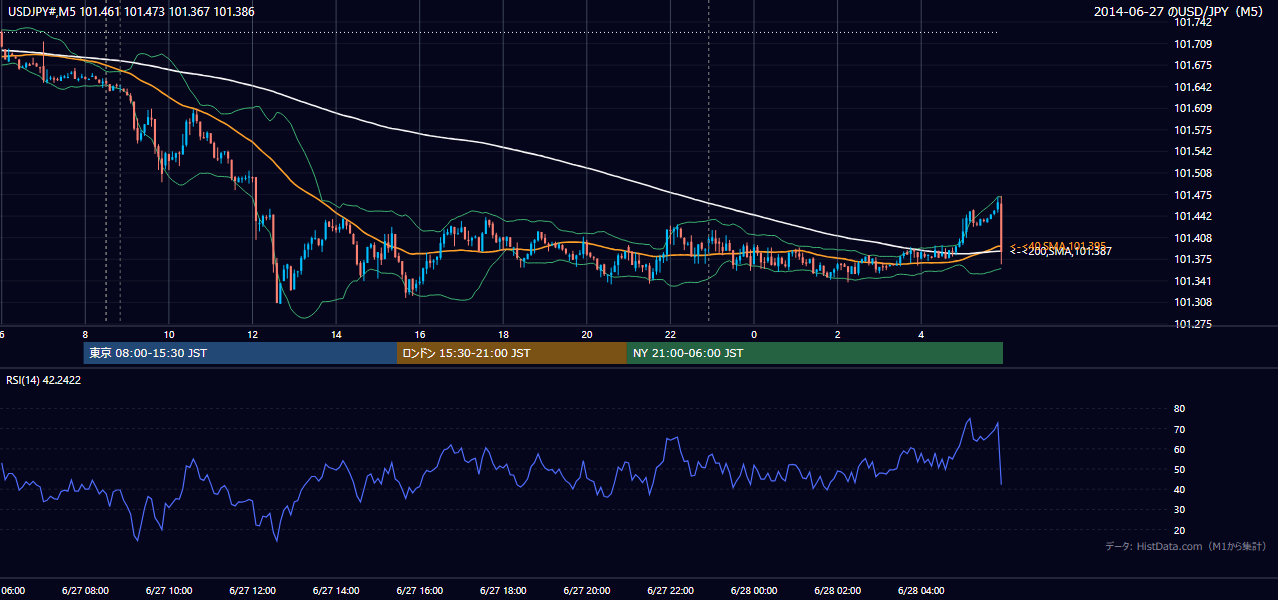
Task: Select the NY 21:00-06:00 JST session bar
Action: (815, 353)
